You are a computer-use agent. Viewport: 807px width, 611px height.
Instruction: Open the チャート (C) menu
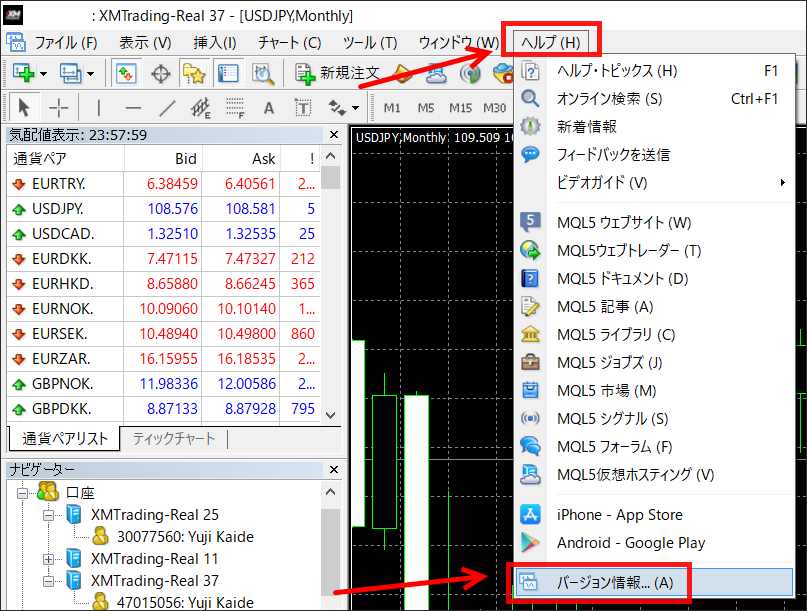click(289, 42)
